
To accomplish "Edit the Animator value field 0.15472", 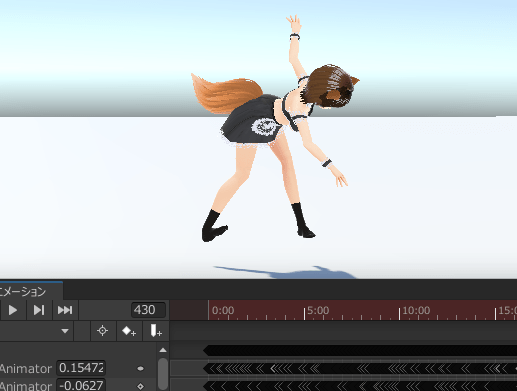I will [81, 368].
